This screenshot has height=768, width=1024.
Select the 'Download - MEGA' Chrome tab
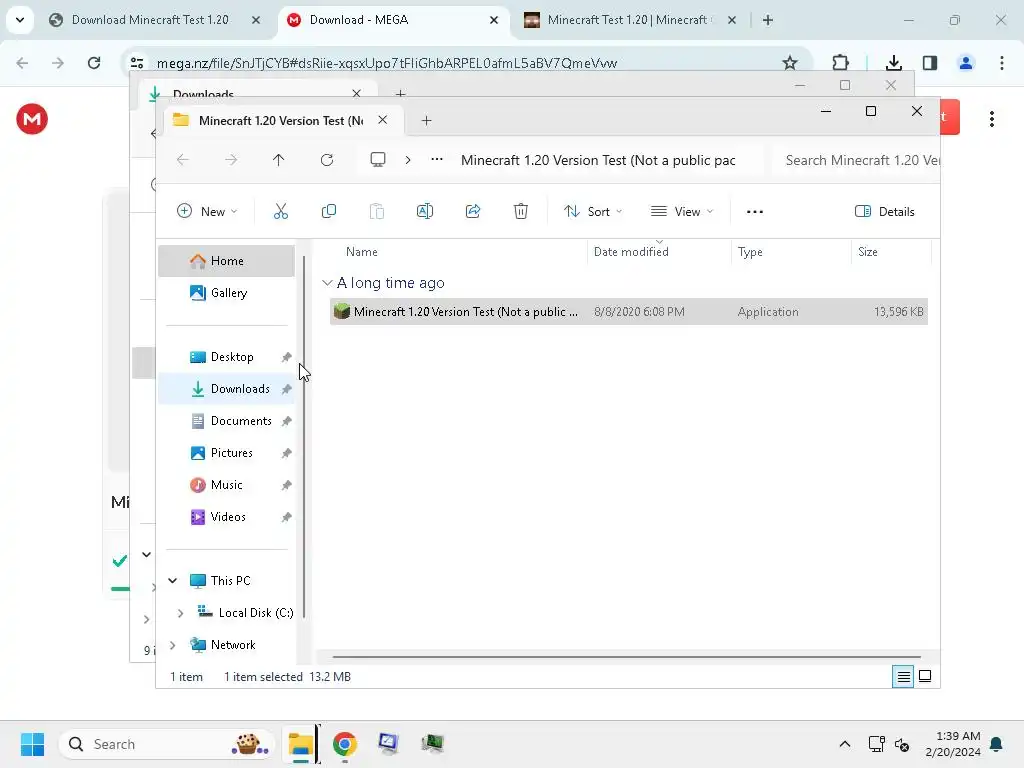click(393, 20)
